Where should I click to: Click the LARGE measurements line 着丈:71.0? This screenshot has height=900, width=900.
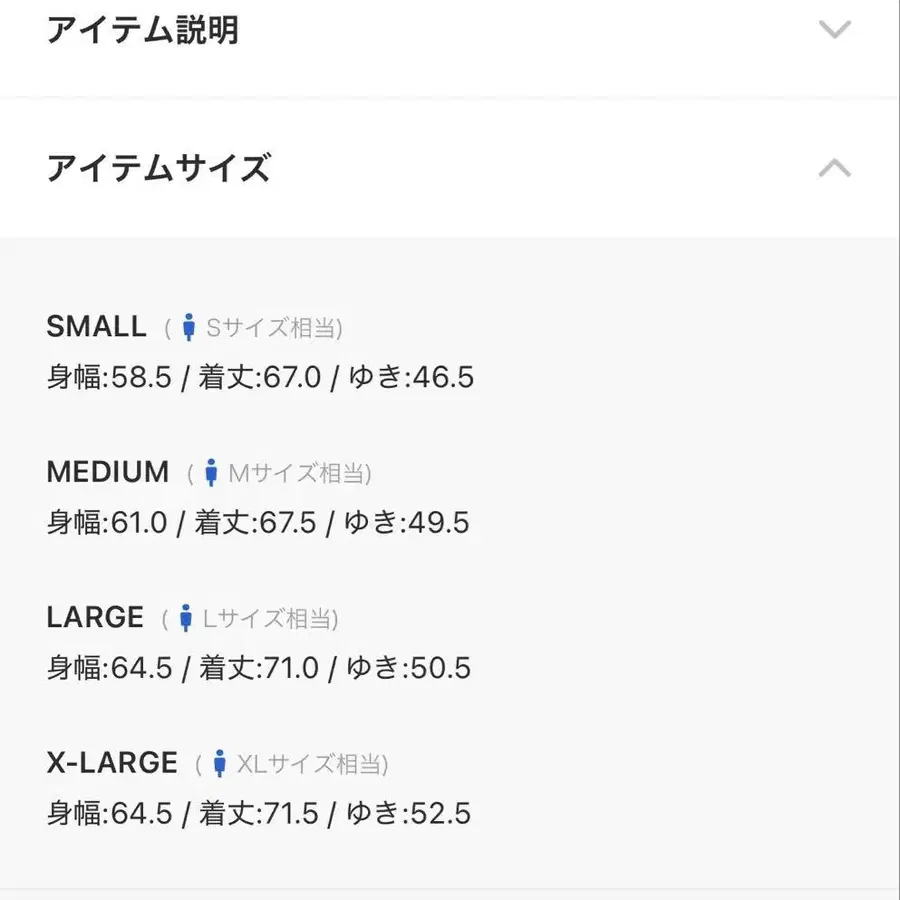[259, 668]
